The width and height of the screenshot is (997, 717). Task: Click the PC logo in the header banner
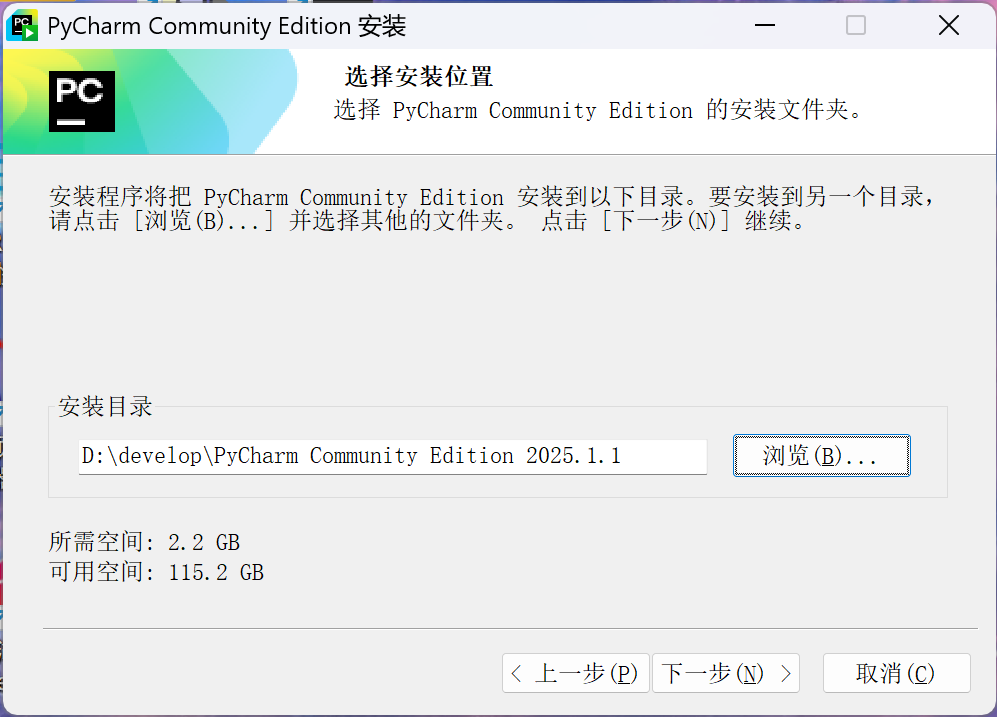pos(82,100)
